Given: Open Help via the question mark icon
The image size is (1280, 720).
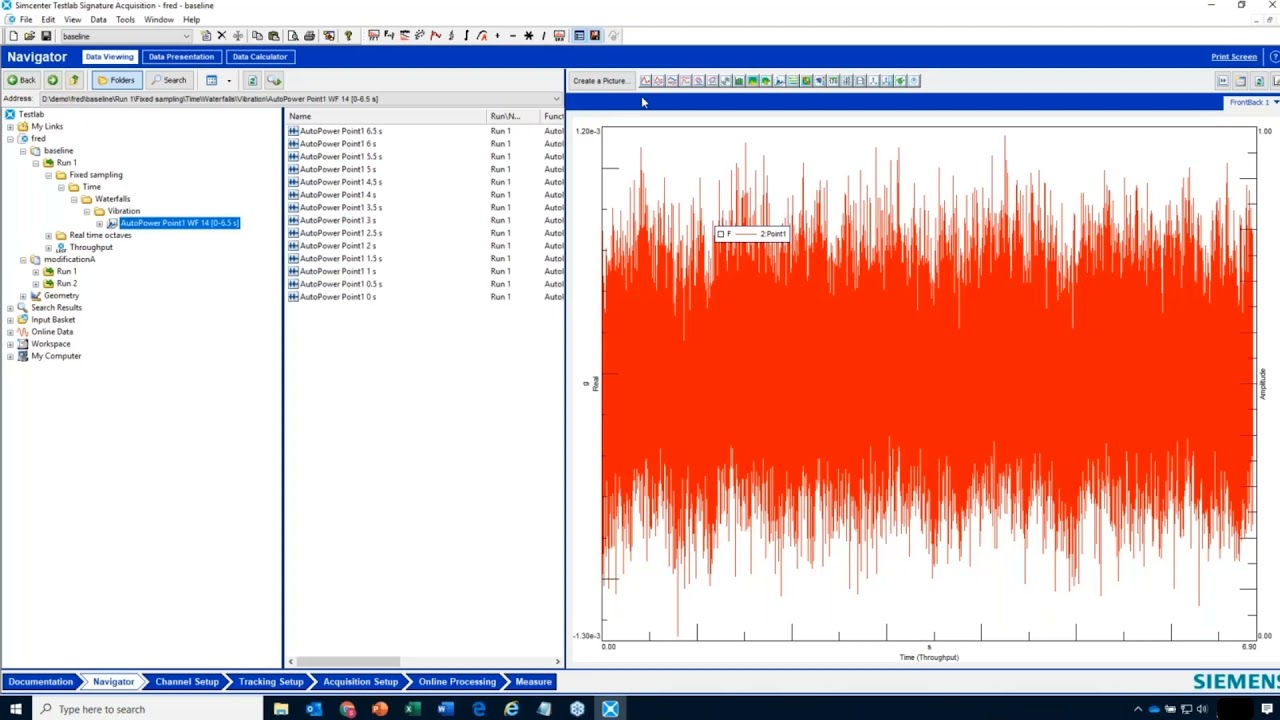Looking at the screenshot, I should [348, 36].
